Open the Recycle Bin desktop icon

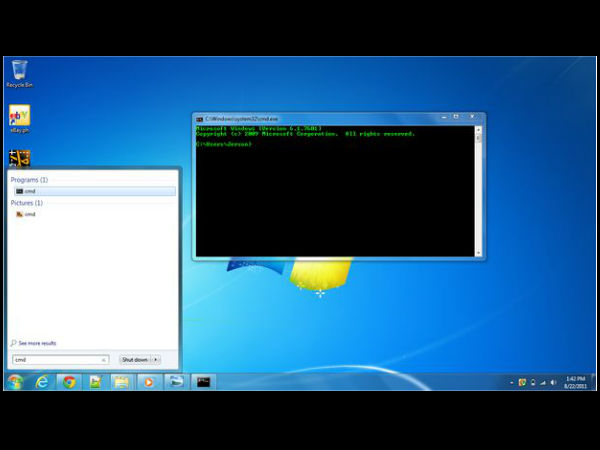point(20,73)
